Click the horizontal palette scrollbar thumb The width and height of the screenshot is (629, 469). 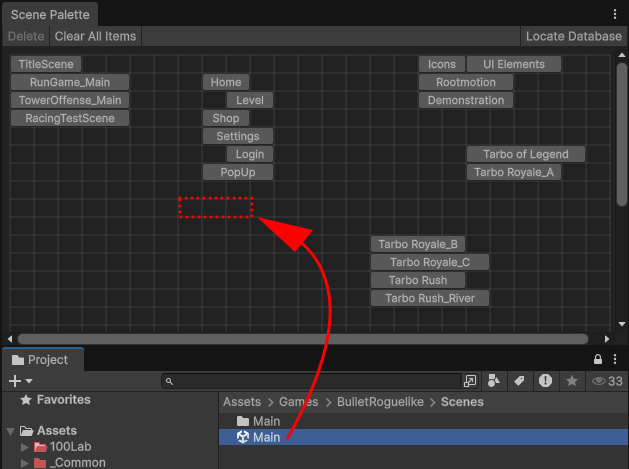click(x=303, y=339)
